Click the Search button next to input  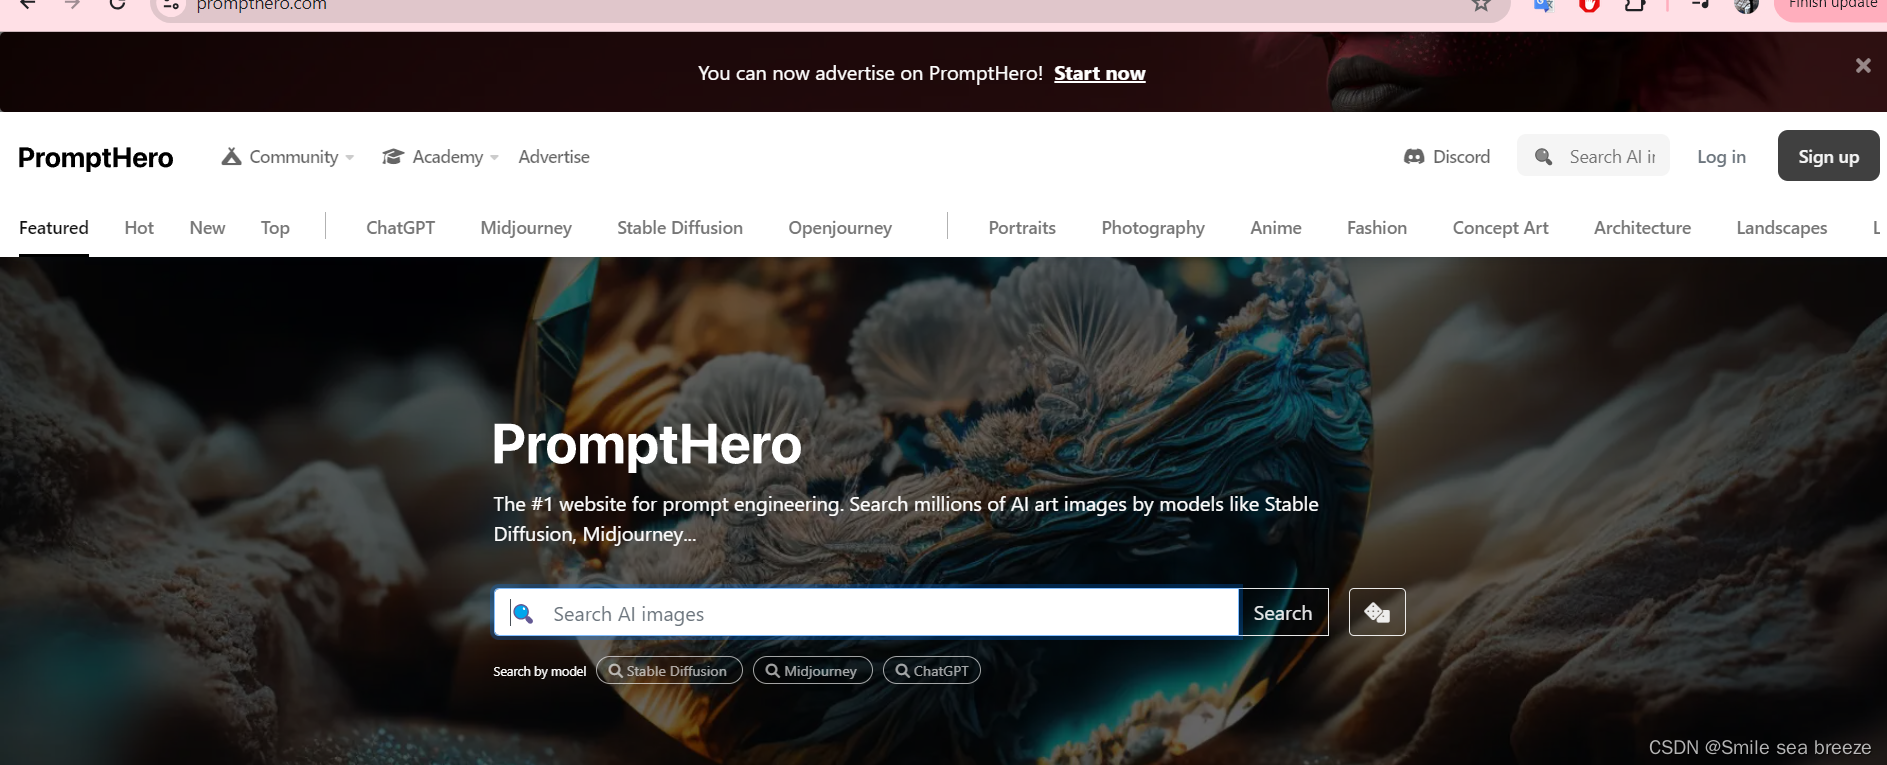click(x=1283, y=612)
